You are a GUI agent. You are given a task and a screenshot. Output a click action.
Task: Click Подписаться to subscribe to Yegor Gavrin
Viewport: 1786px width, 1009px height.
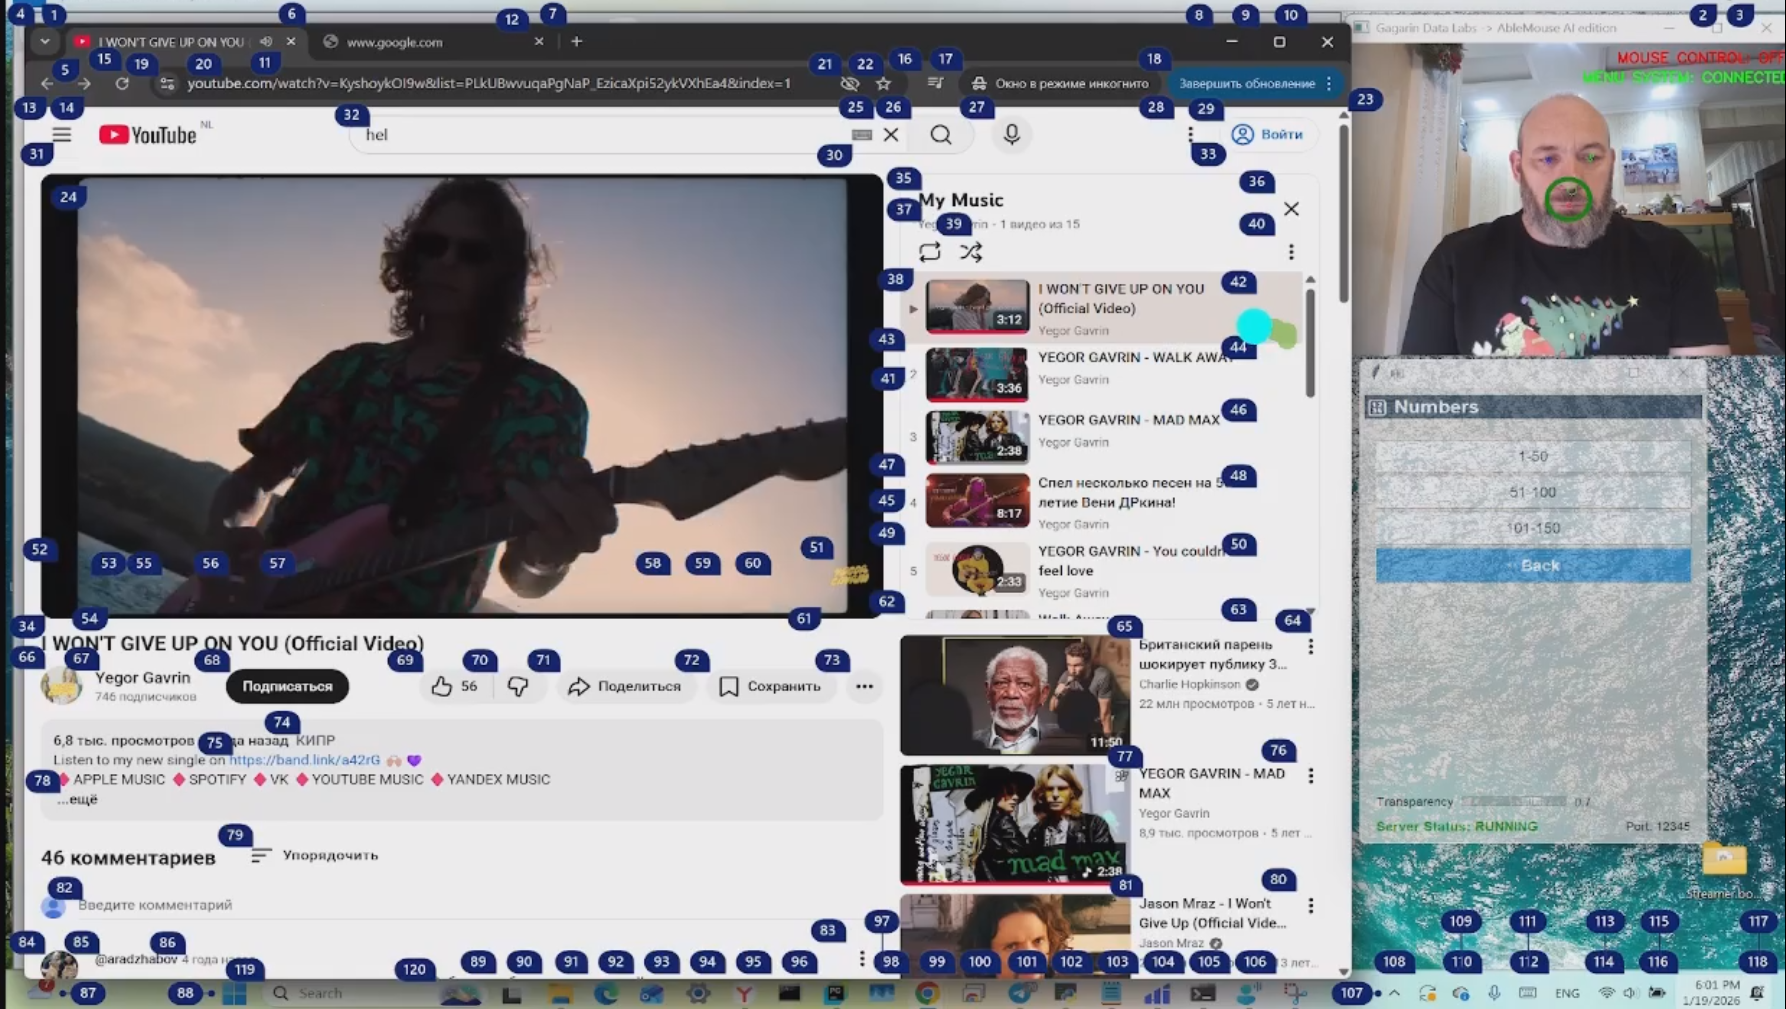pos(287,686)
